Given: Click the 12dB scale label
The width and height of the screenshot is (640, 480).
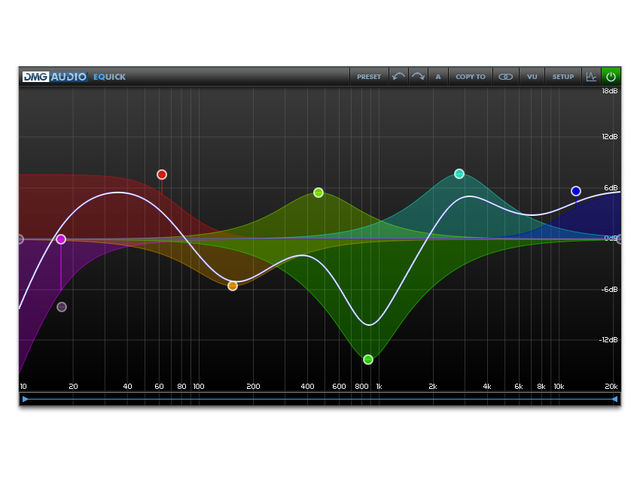Looking at the screenshot, I should [609, 137].
